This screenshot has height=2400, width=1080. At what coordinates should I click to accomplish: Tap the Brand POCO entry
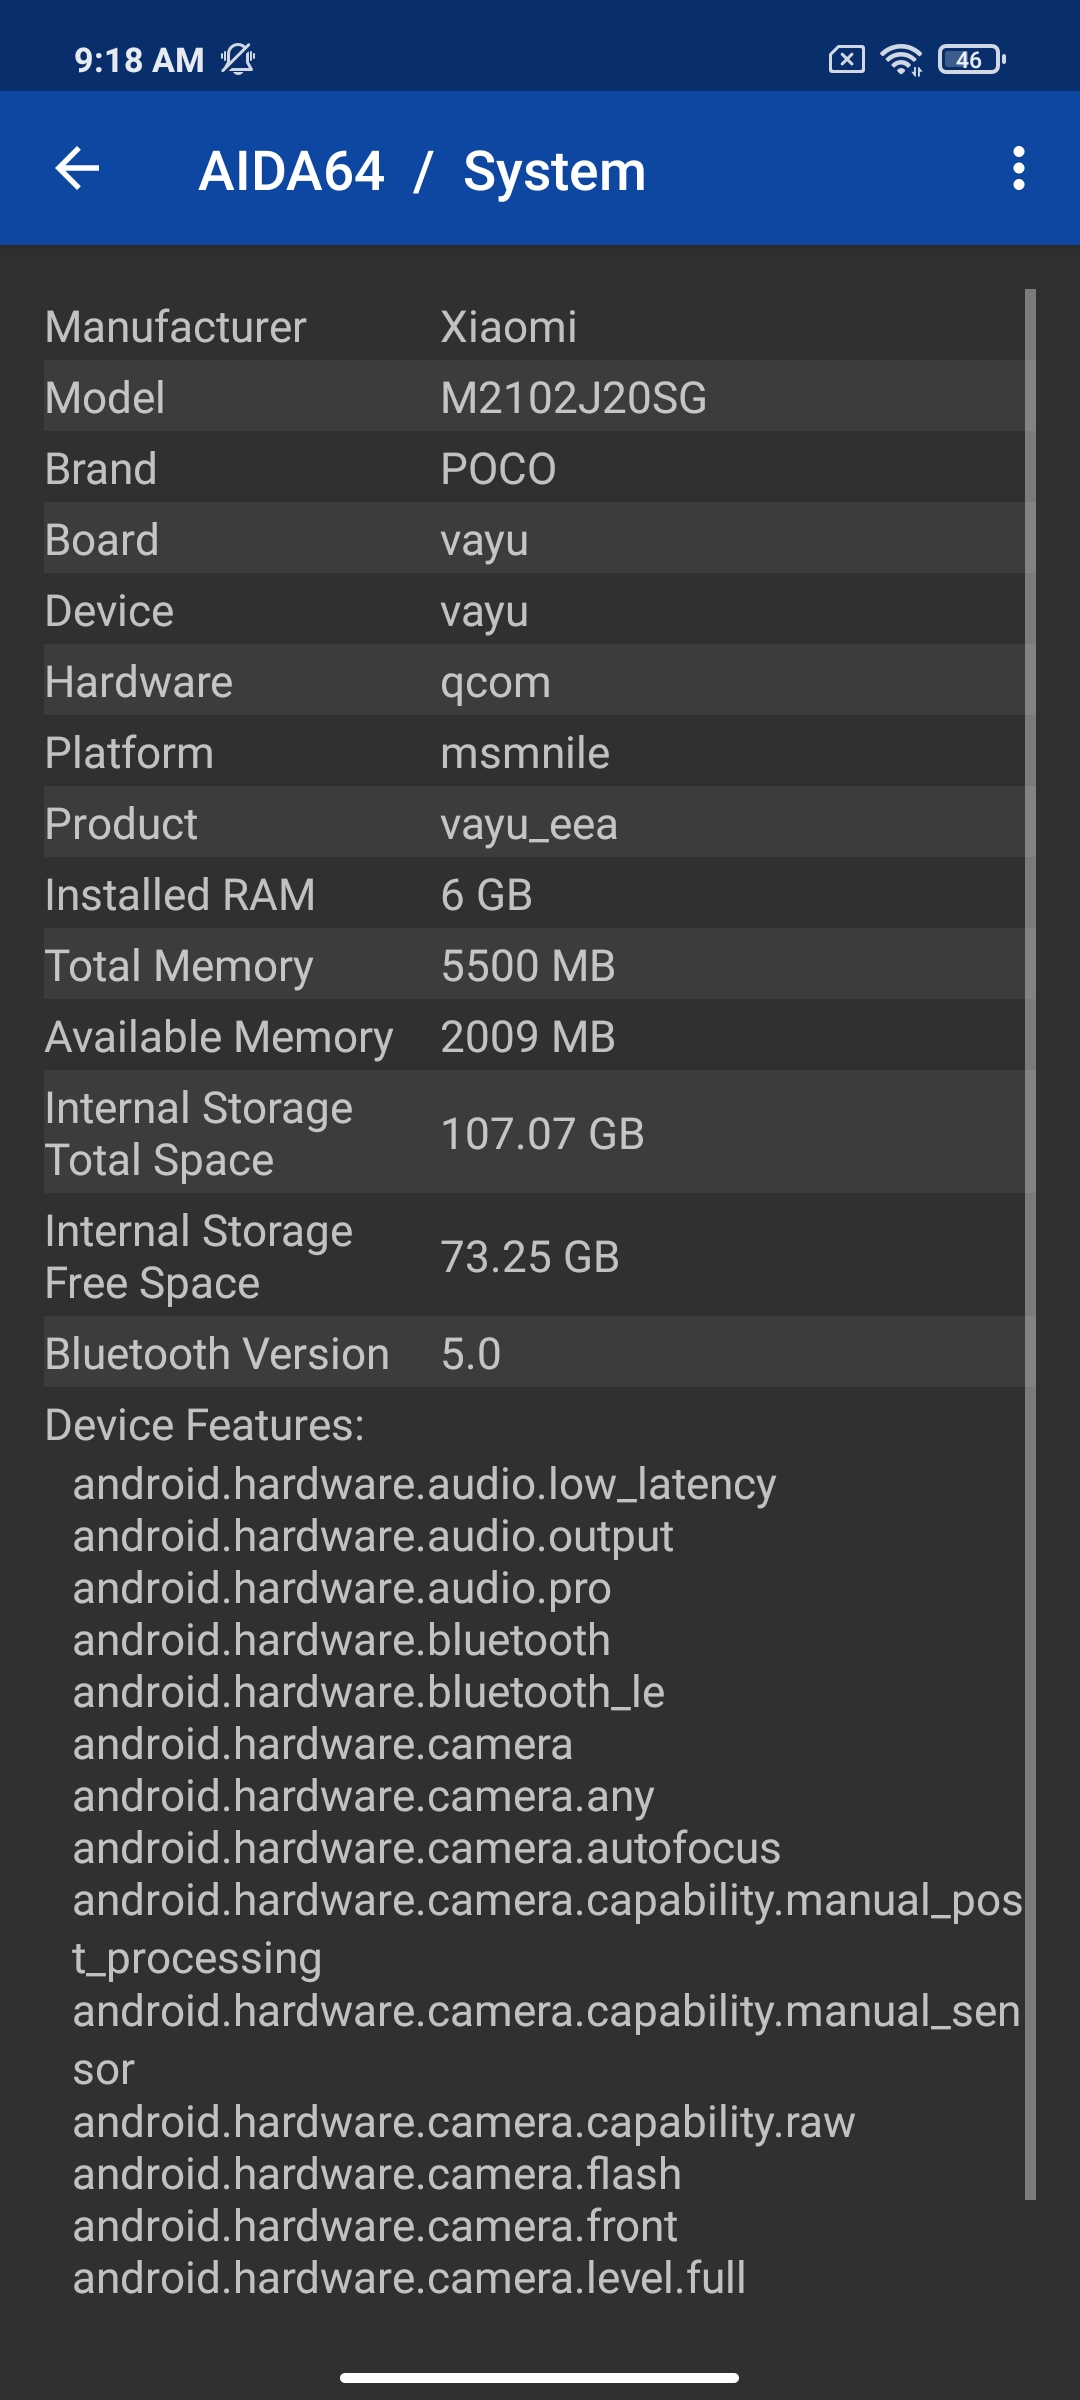click(534, 468)
